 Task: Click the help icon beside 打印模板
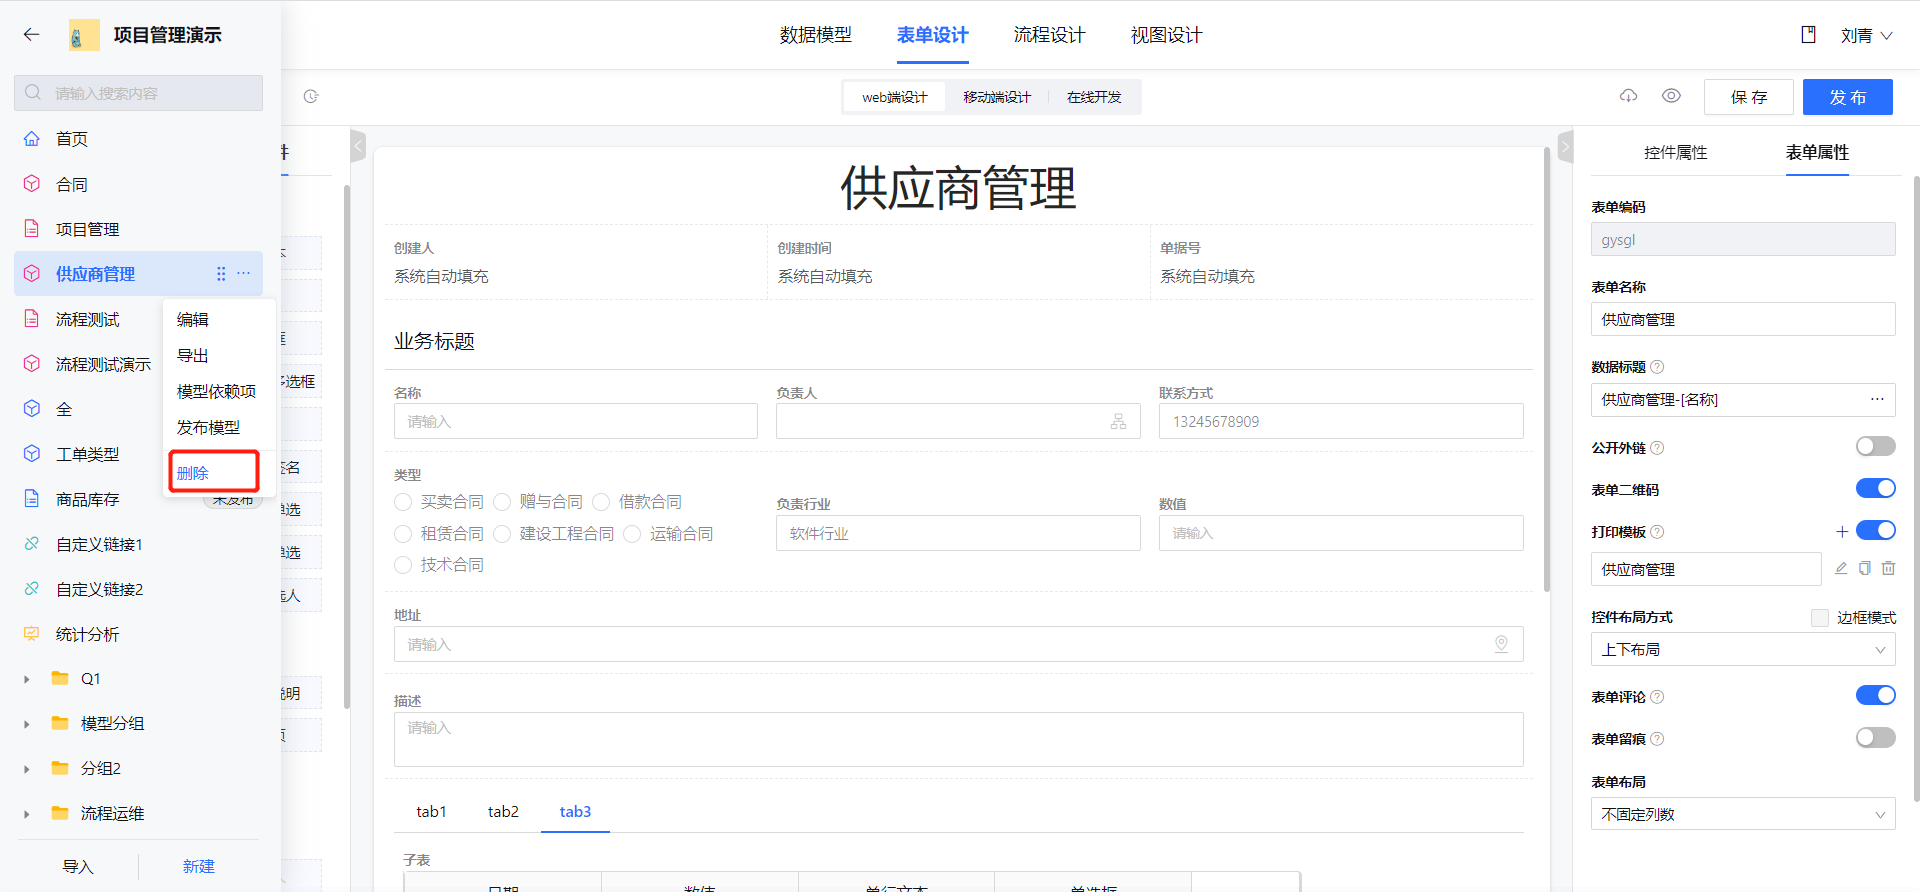(1657, 532)
